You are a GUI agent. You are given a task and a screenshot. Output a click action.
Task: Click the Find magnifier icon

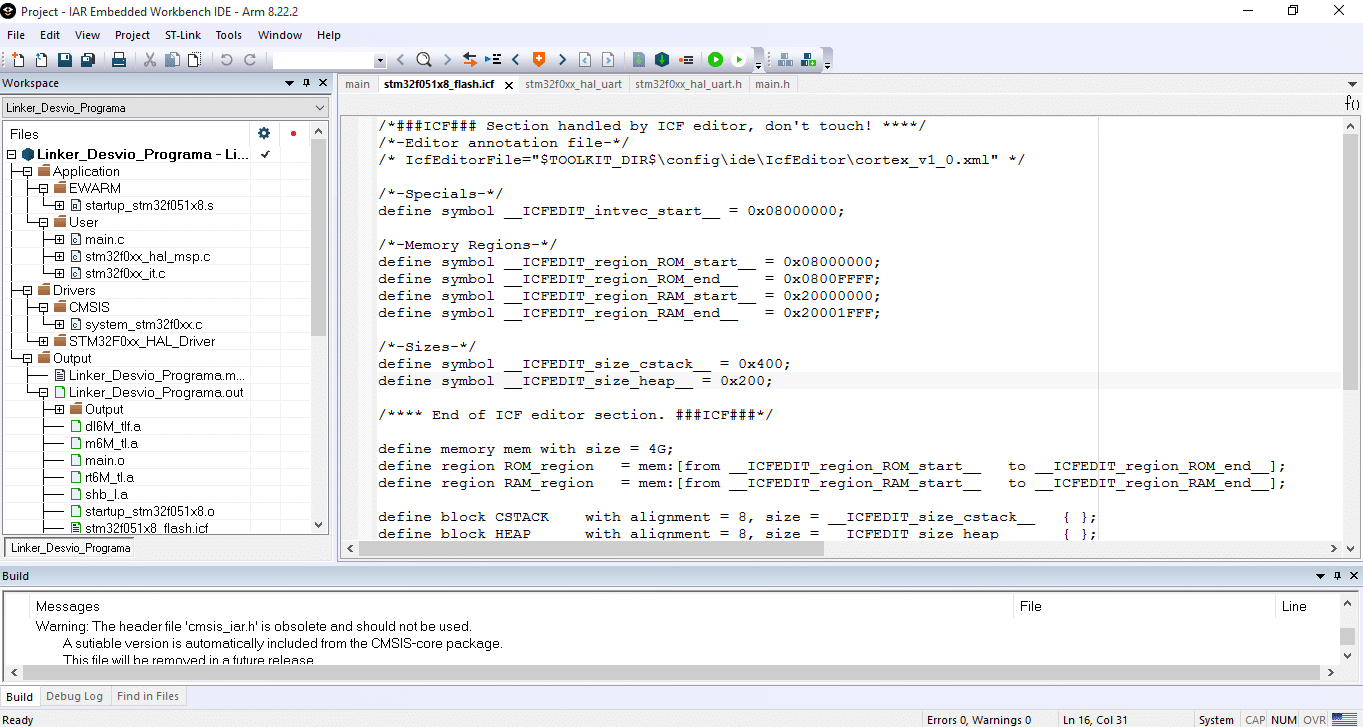tap(423, 60)
